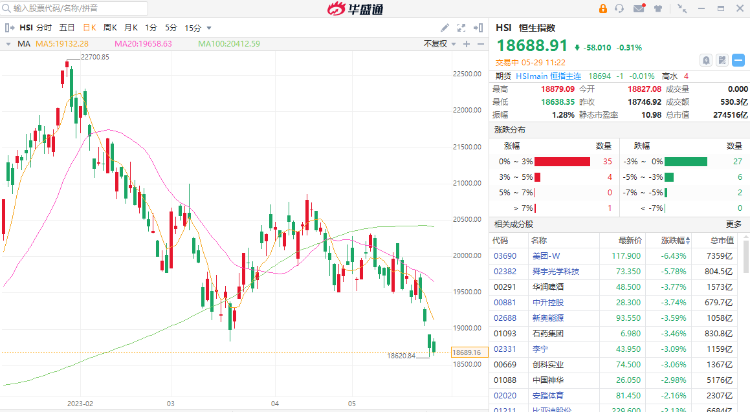The image size is (750, 412).
Task: Zoom in chart with plus icon
Action: 466,44
